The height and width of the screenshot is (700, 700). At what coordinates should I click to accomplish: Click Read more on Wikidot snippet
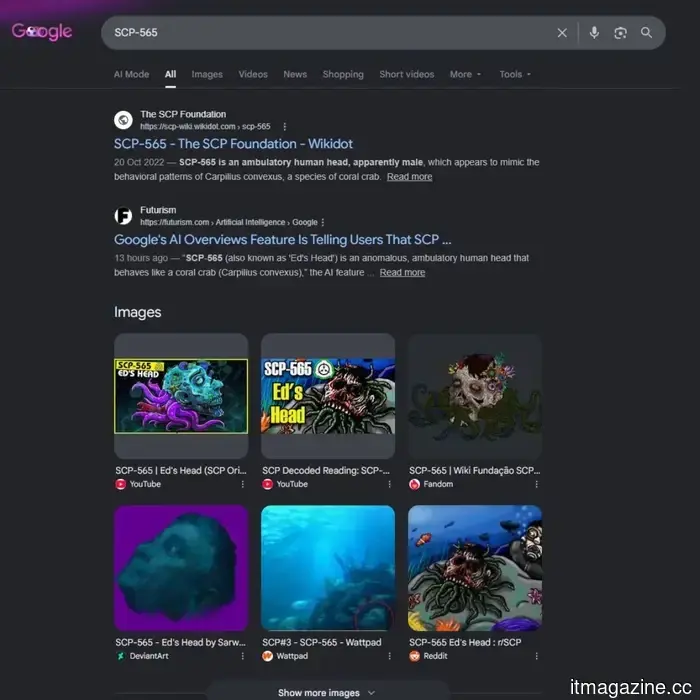(x=409, y=177)
